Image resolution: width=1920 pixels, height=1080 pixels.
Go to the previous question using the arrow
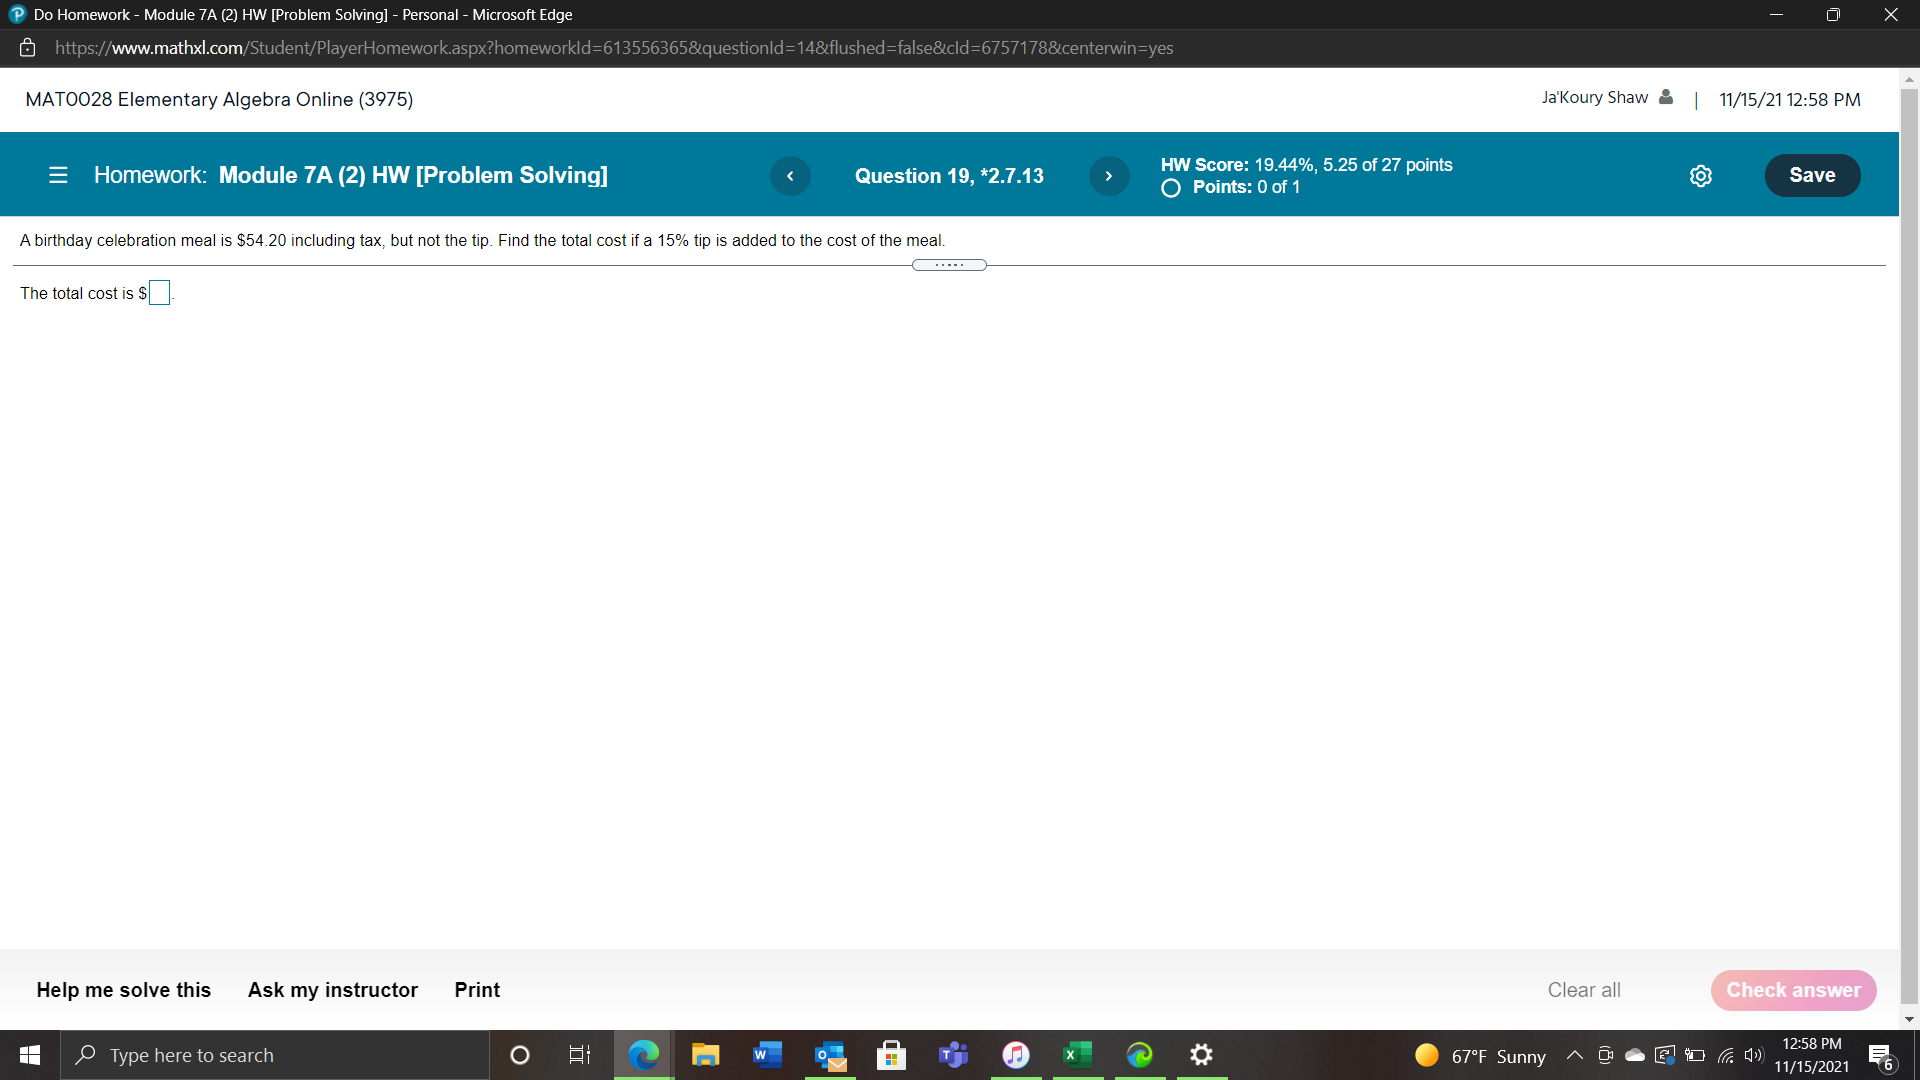coord(790,175)
